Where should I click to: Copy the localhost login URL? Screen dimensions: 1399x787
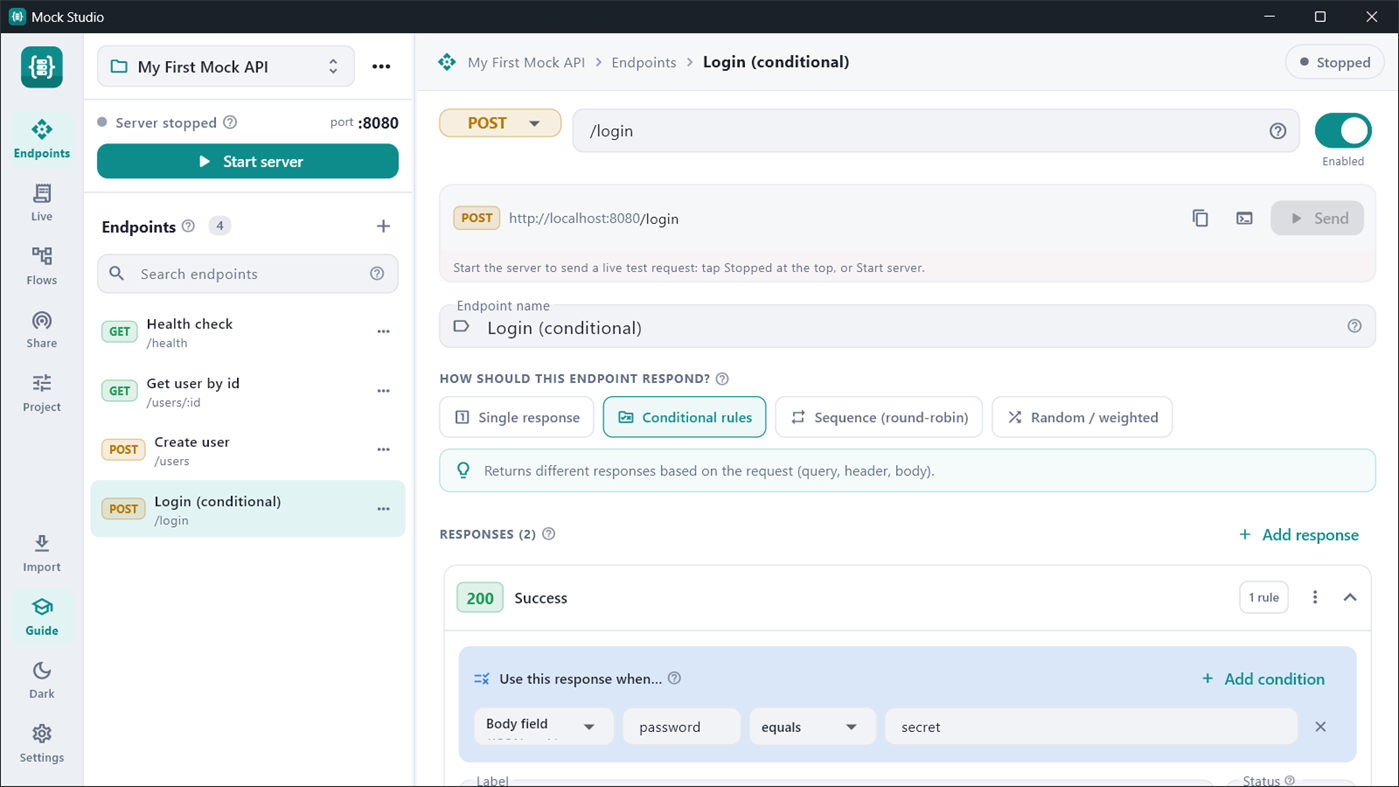[x=1200, y=218]
